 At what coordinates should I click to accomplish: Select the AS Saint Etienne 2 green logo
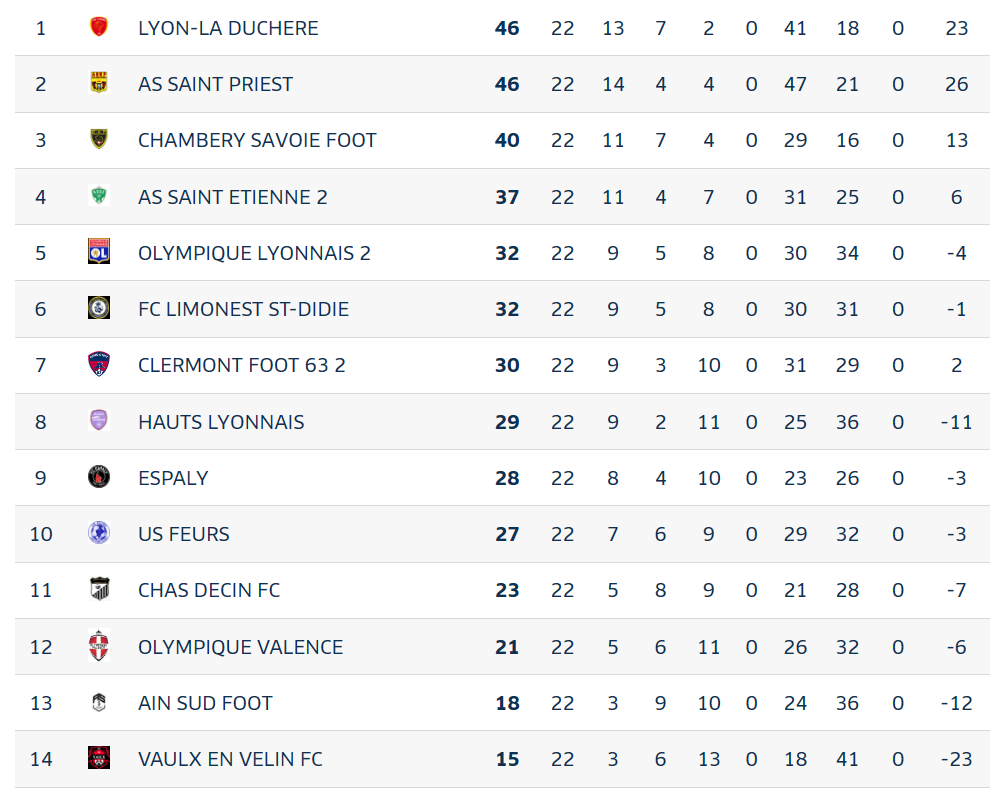point(98,196)
